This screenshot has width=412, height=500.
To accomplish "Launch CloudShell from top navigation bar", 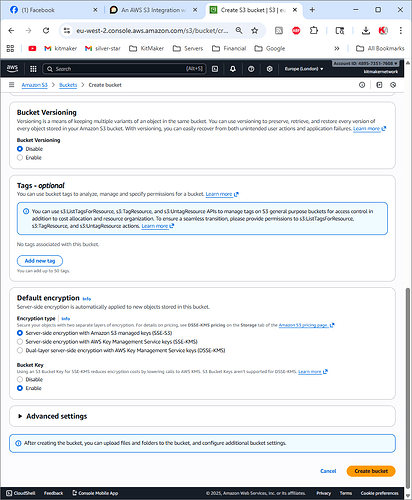I will [x=215, y=69].
